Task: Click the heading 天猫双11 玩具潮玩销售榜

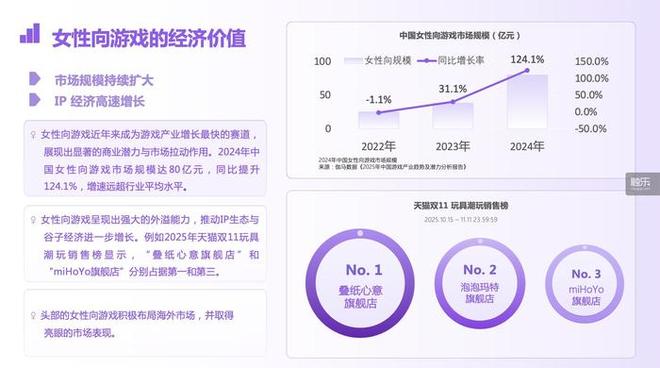Action: [x=460, y=205]
